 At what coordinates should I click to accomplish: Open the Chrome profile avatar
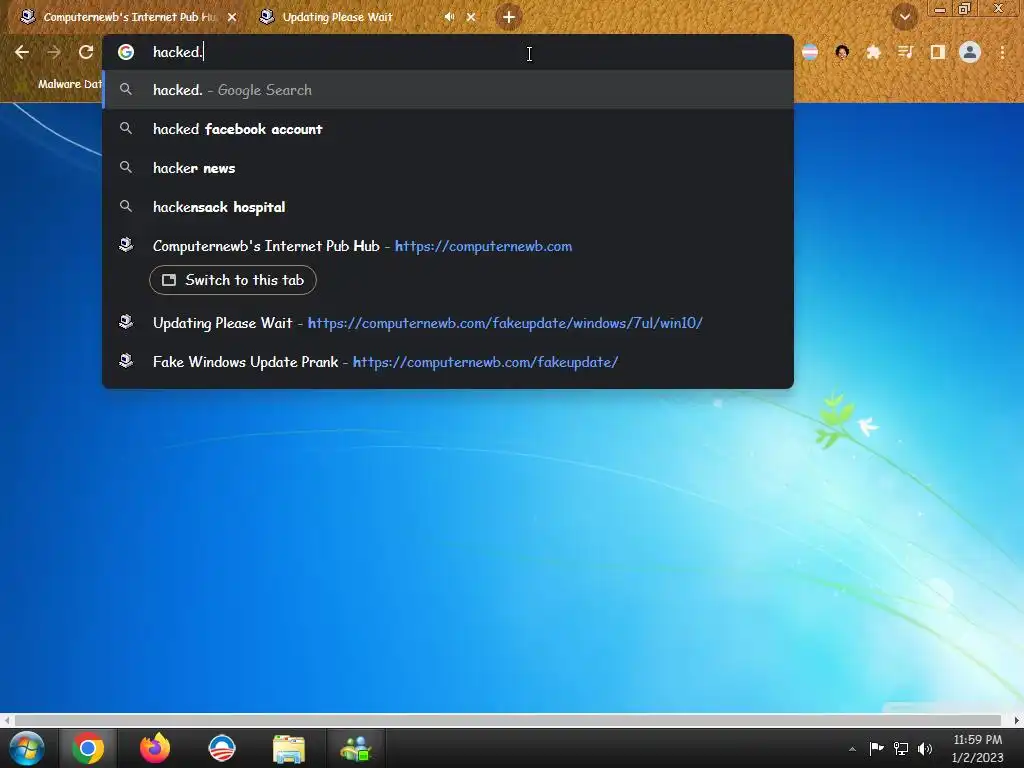coord(970,52)
